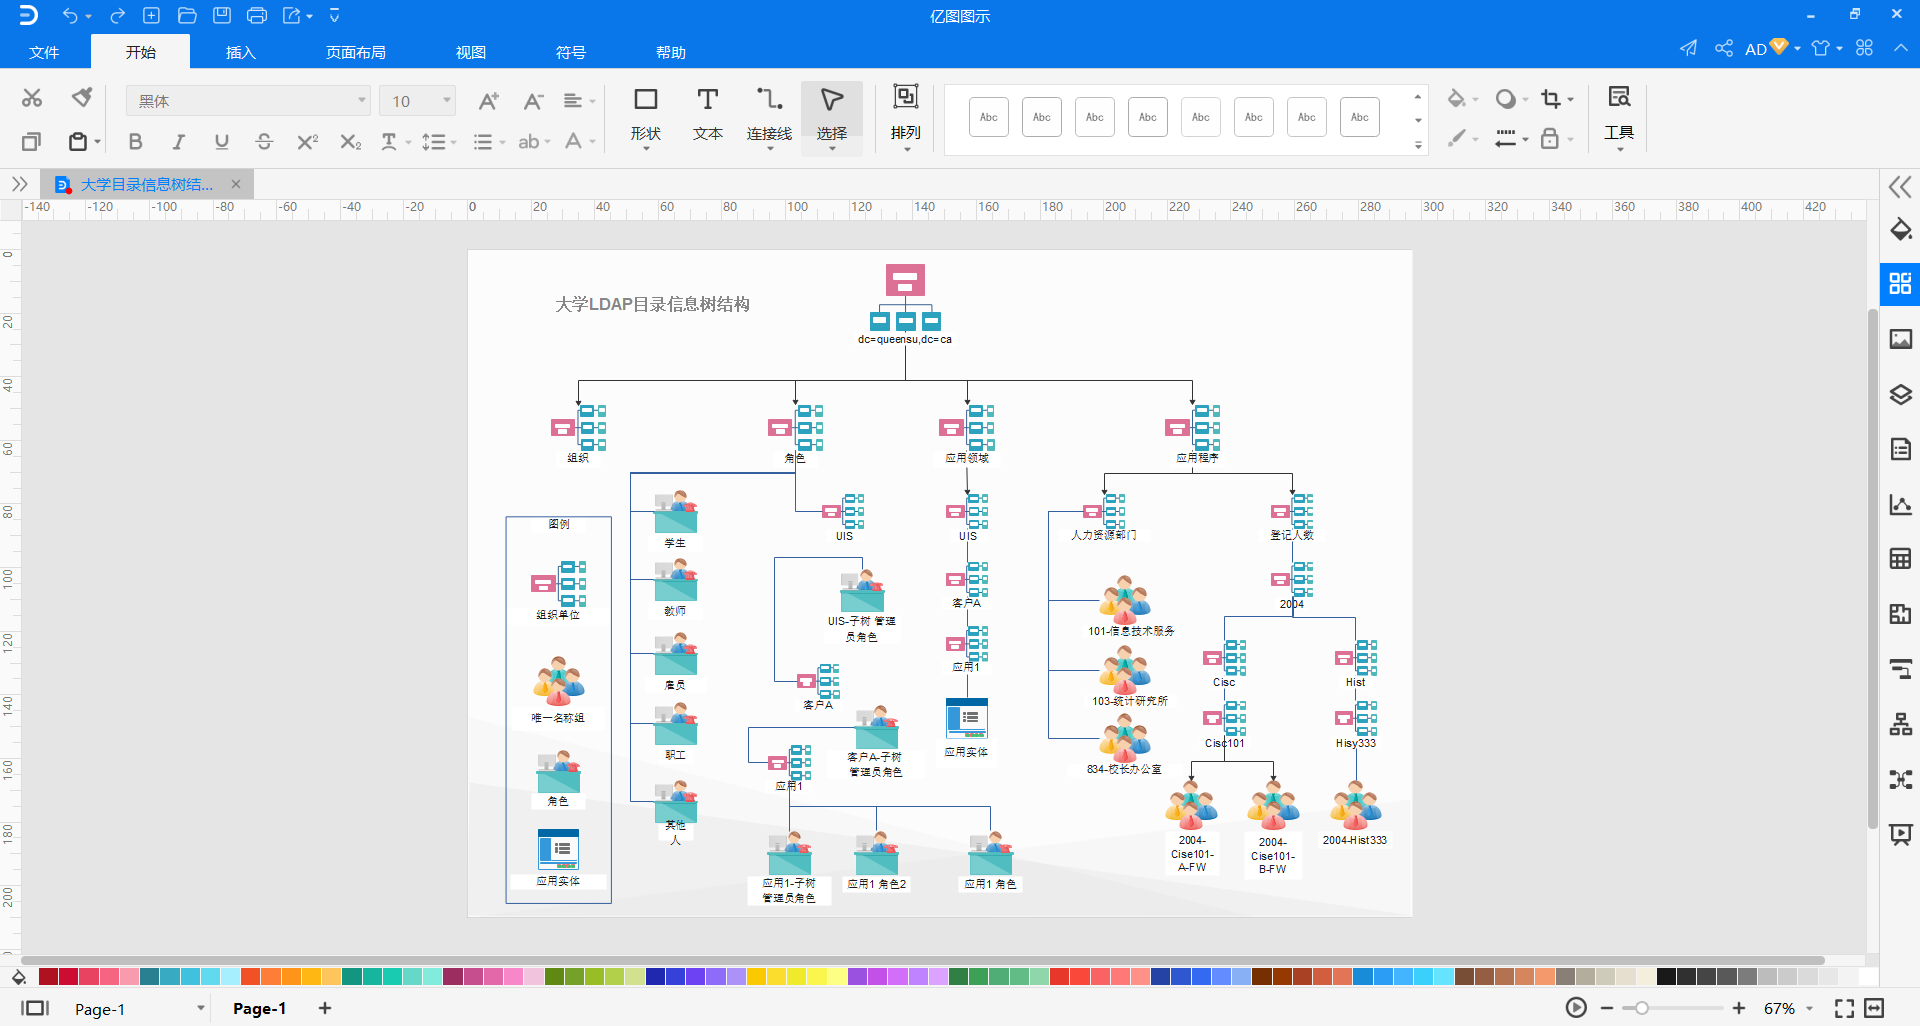1920x1026 pixels.
Task: Open the theme grid panel in sidebar
Action: click(x=1900, y=284)
